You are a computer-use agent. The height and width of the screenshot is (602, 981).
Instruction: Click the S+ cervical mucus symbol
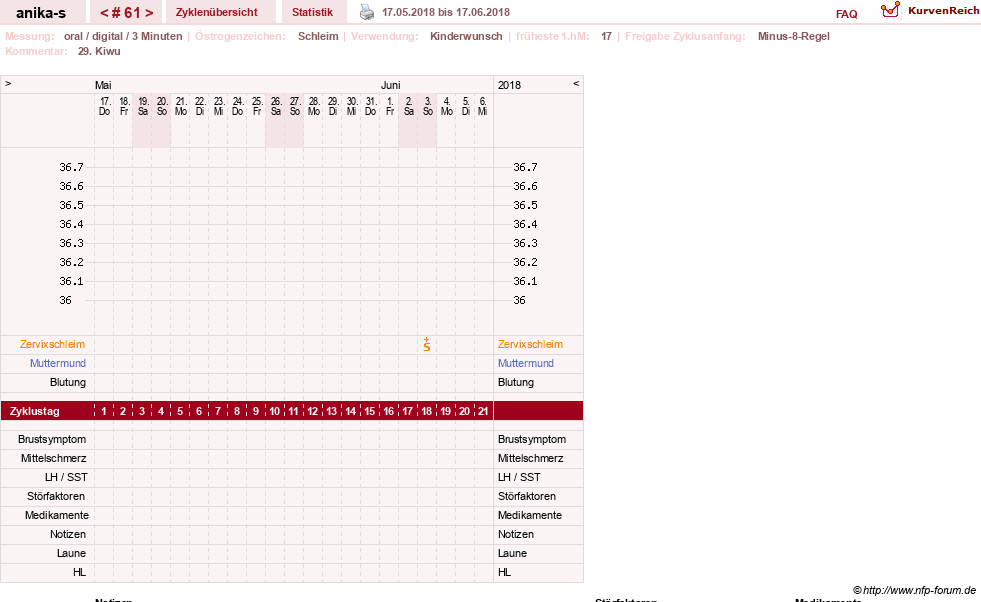[x=427, y=344]
